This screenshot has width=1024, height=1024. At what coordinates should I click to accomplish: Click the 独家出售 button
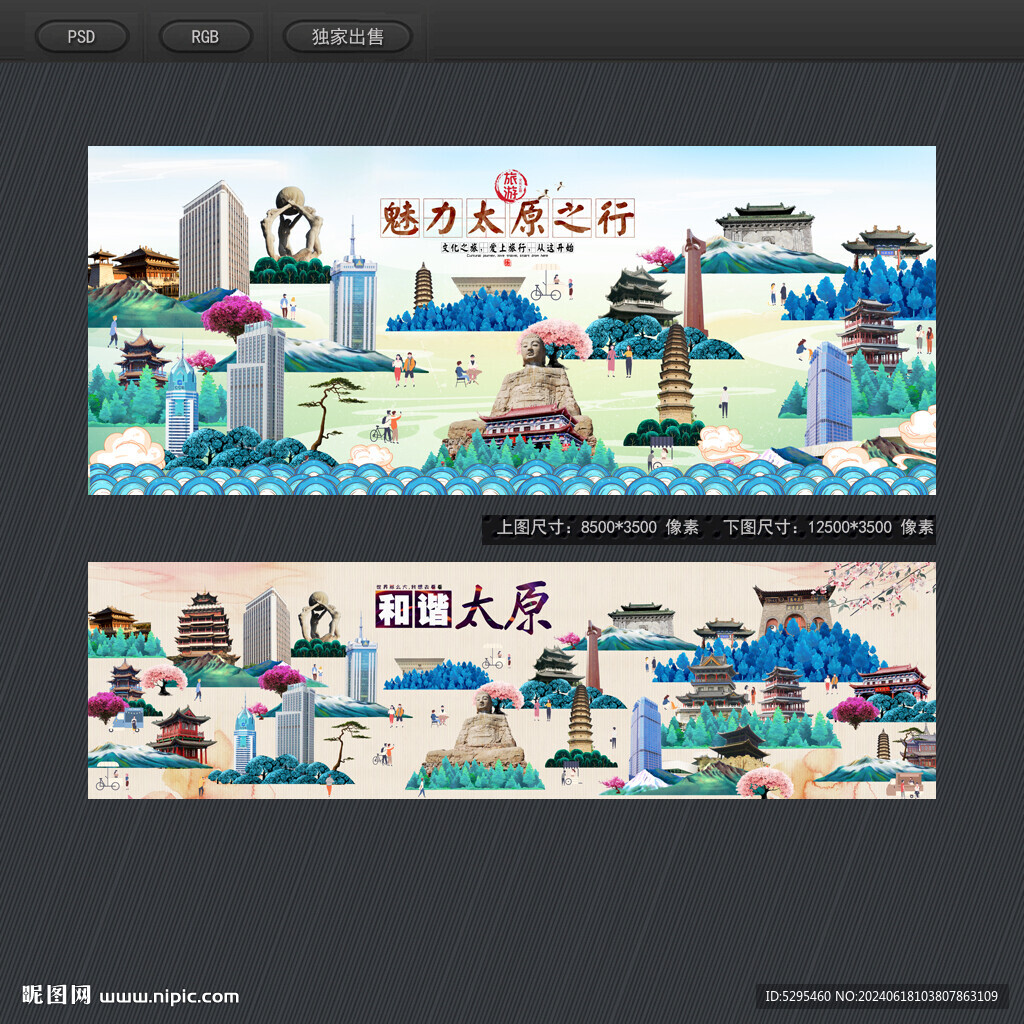347,37
